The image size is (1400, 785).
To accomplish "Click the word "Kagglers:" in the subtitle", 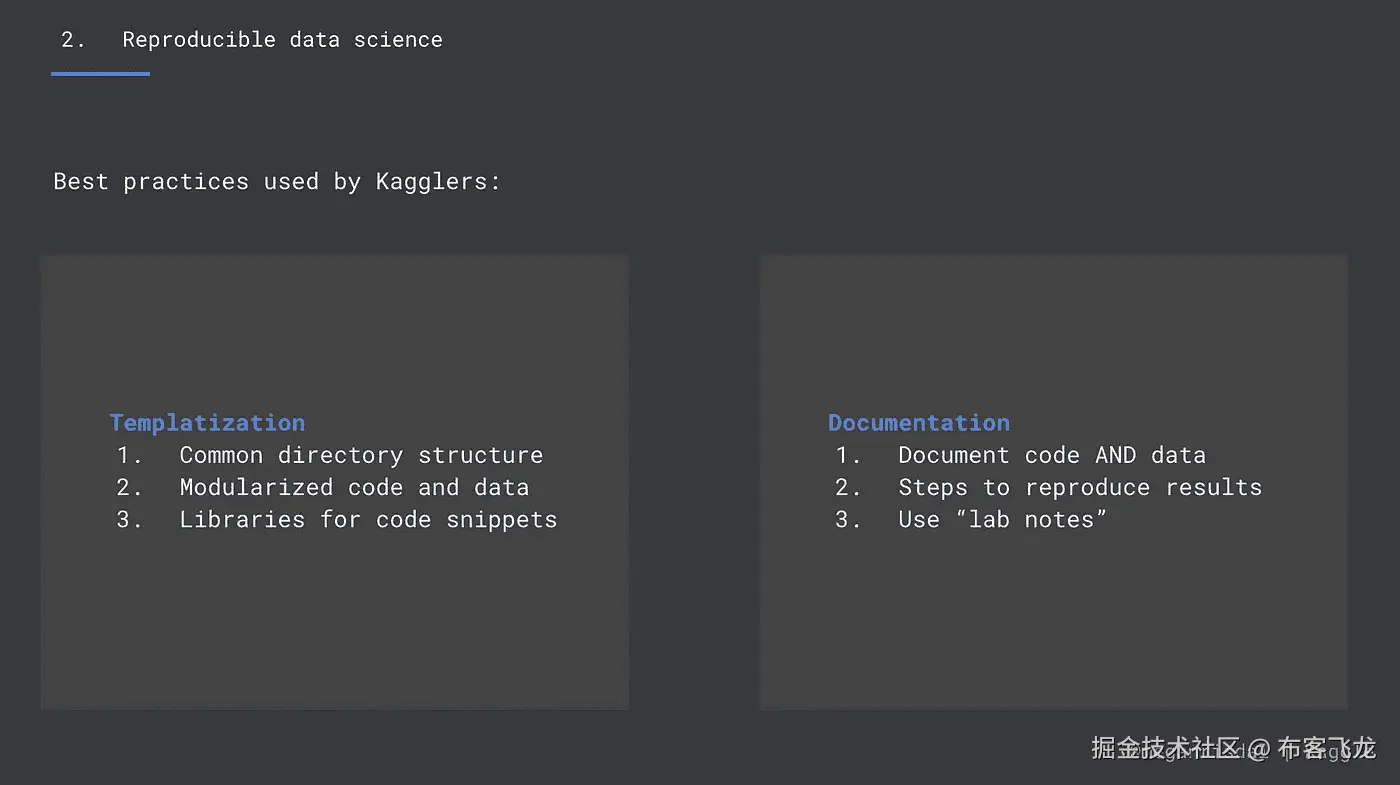I will [438, 182].
